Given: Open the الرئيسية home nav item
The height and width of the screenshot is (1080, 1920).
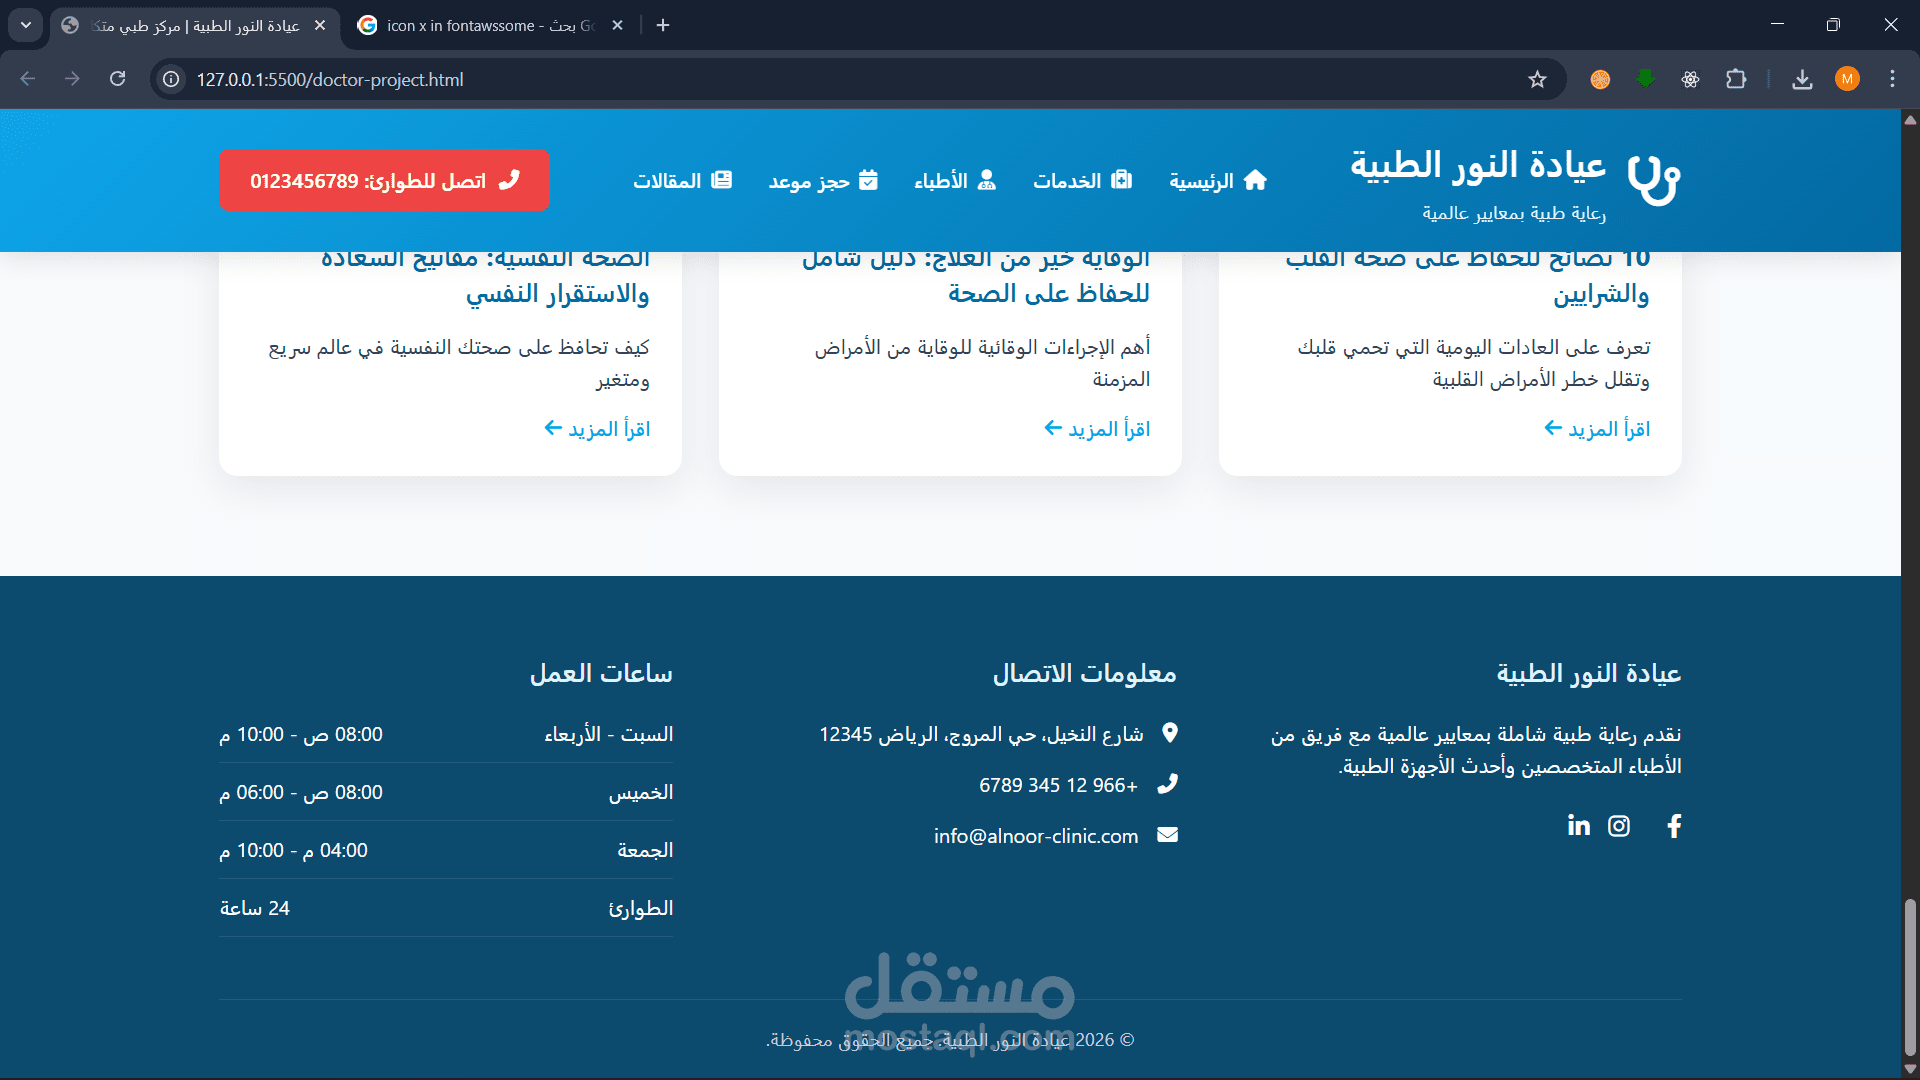Looking at the screenshot, I should click(1218, 181).
